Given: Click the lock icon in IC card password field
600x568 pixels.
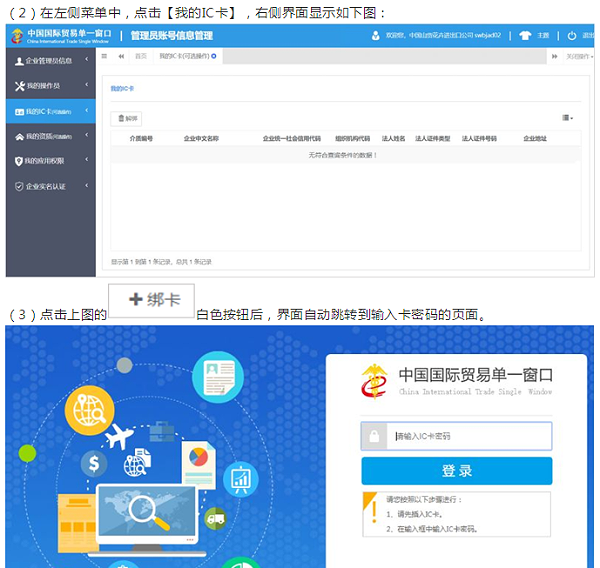Looking at the screenshot, I should (x=375, y=436).
